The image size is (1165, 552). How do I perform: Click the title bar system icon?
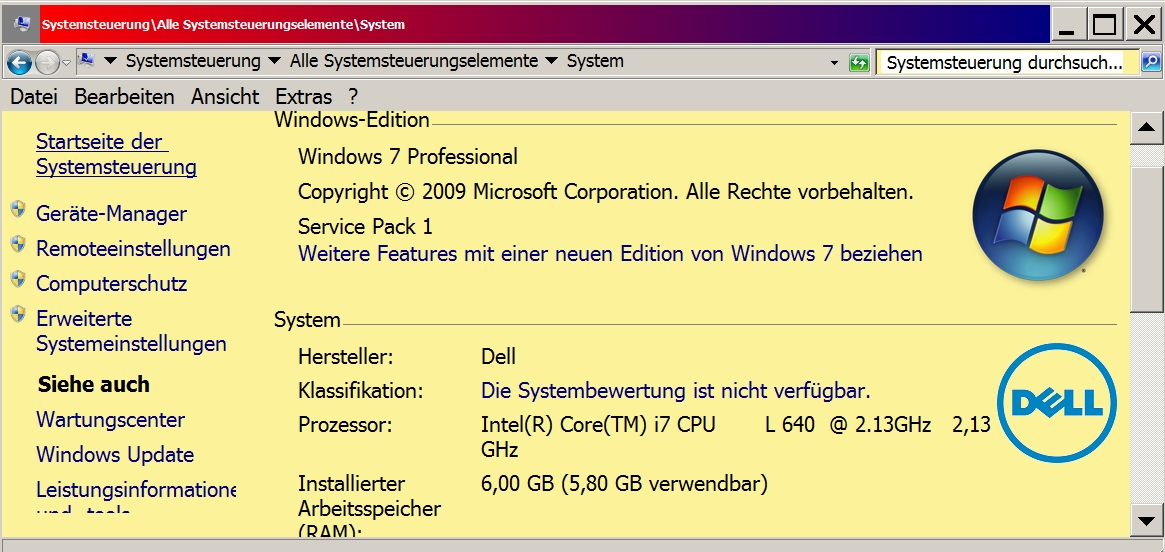tap(22, 24)
